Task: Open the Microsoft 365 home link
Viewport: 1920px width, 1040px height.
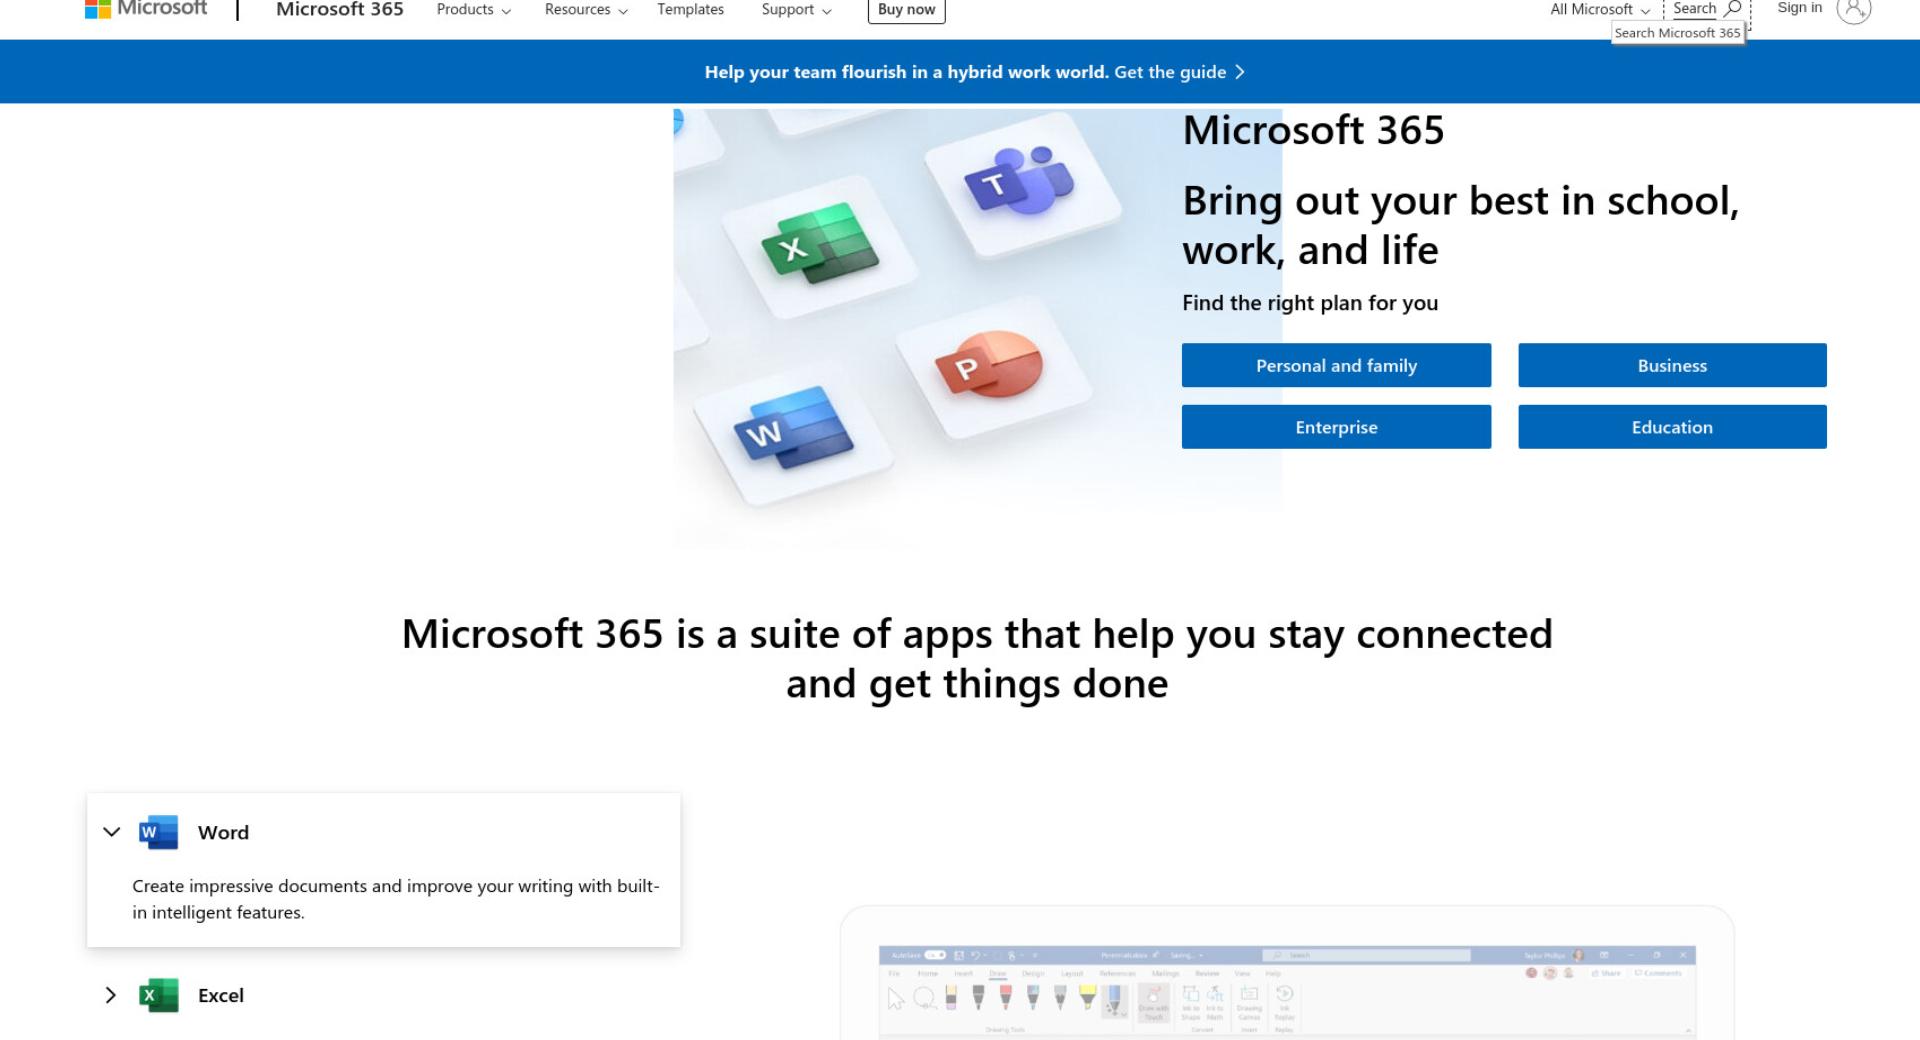Action: [x=339, y=10]
